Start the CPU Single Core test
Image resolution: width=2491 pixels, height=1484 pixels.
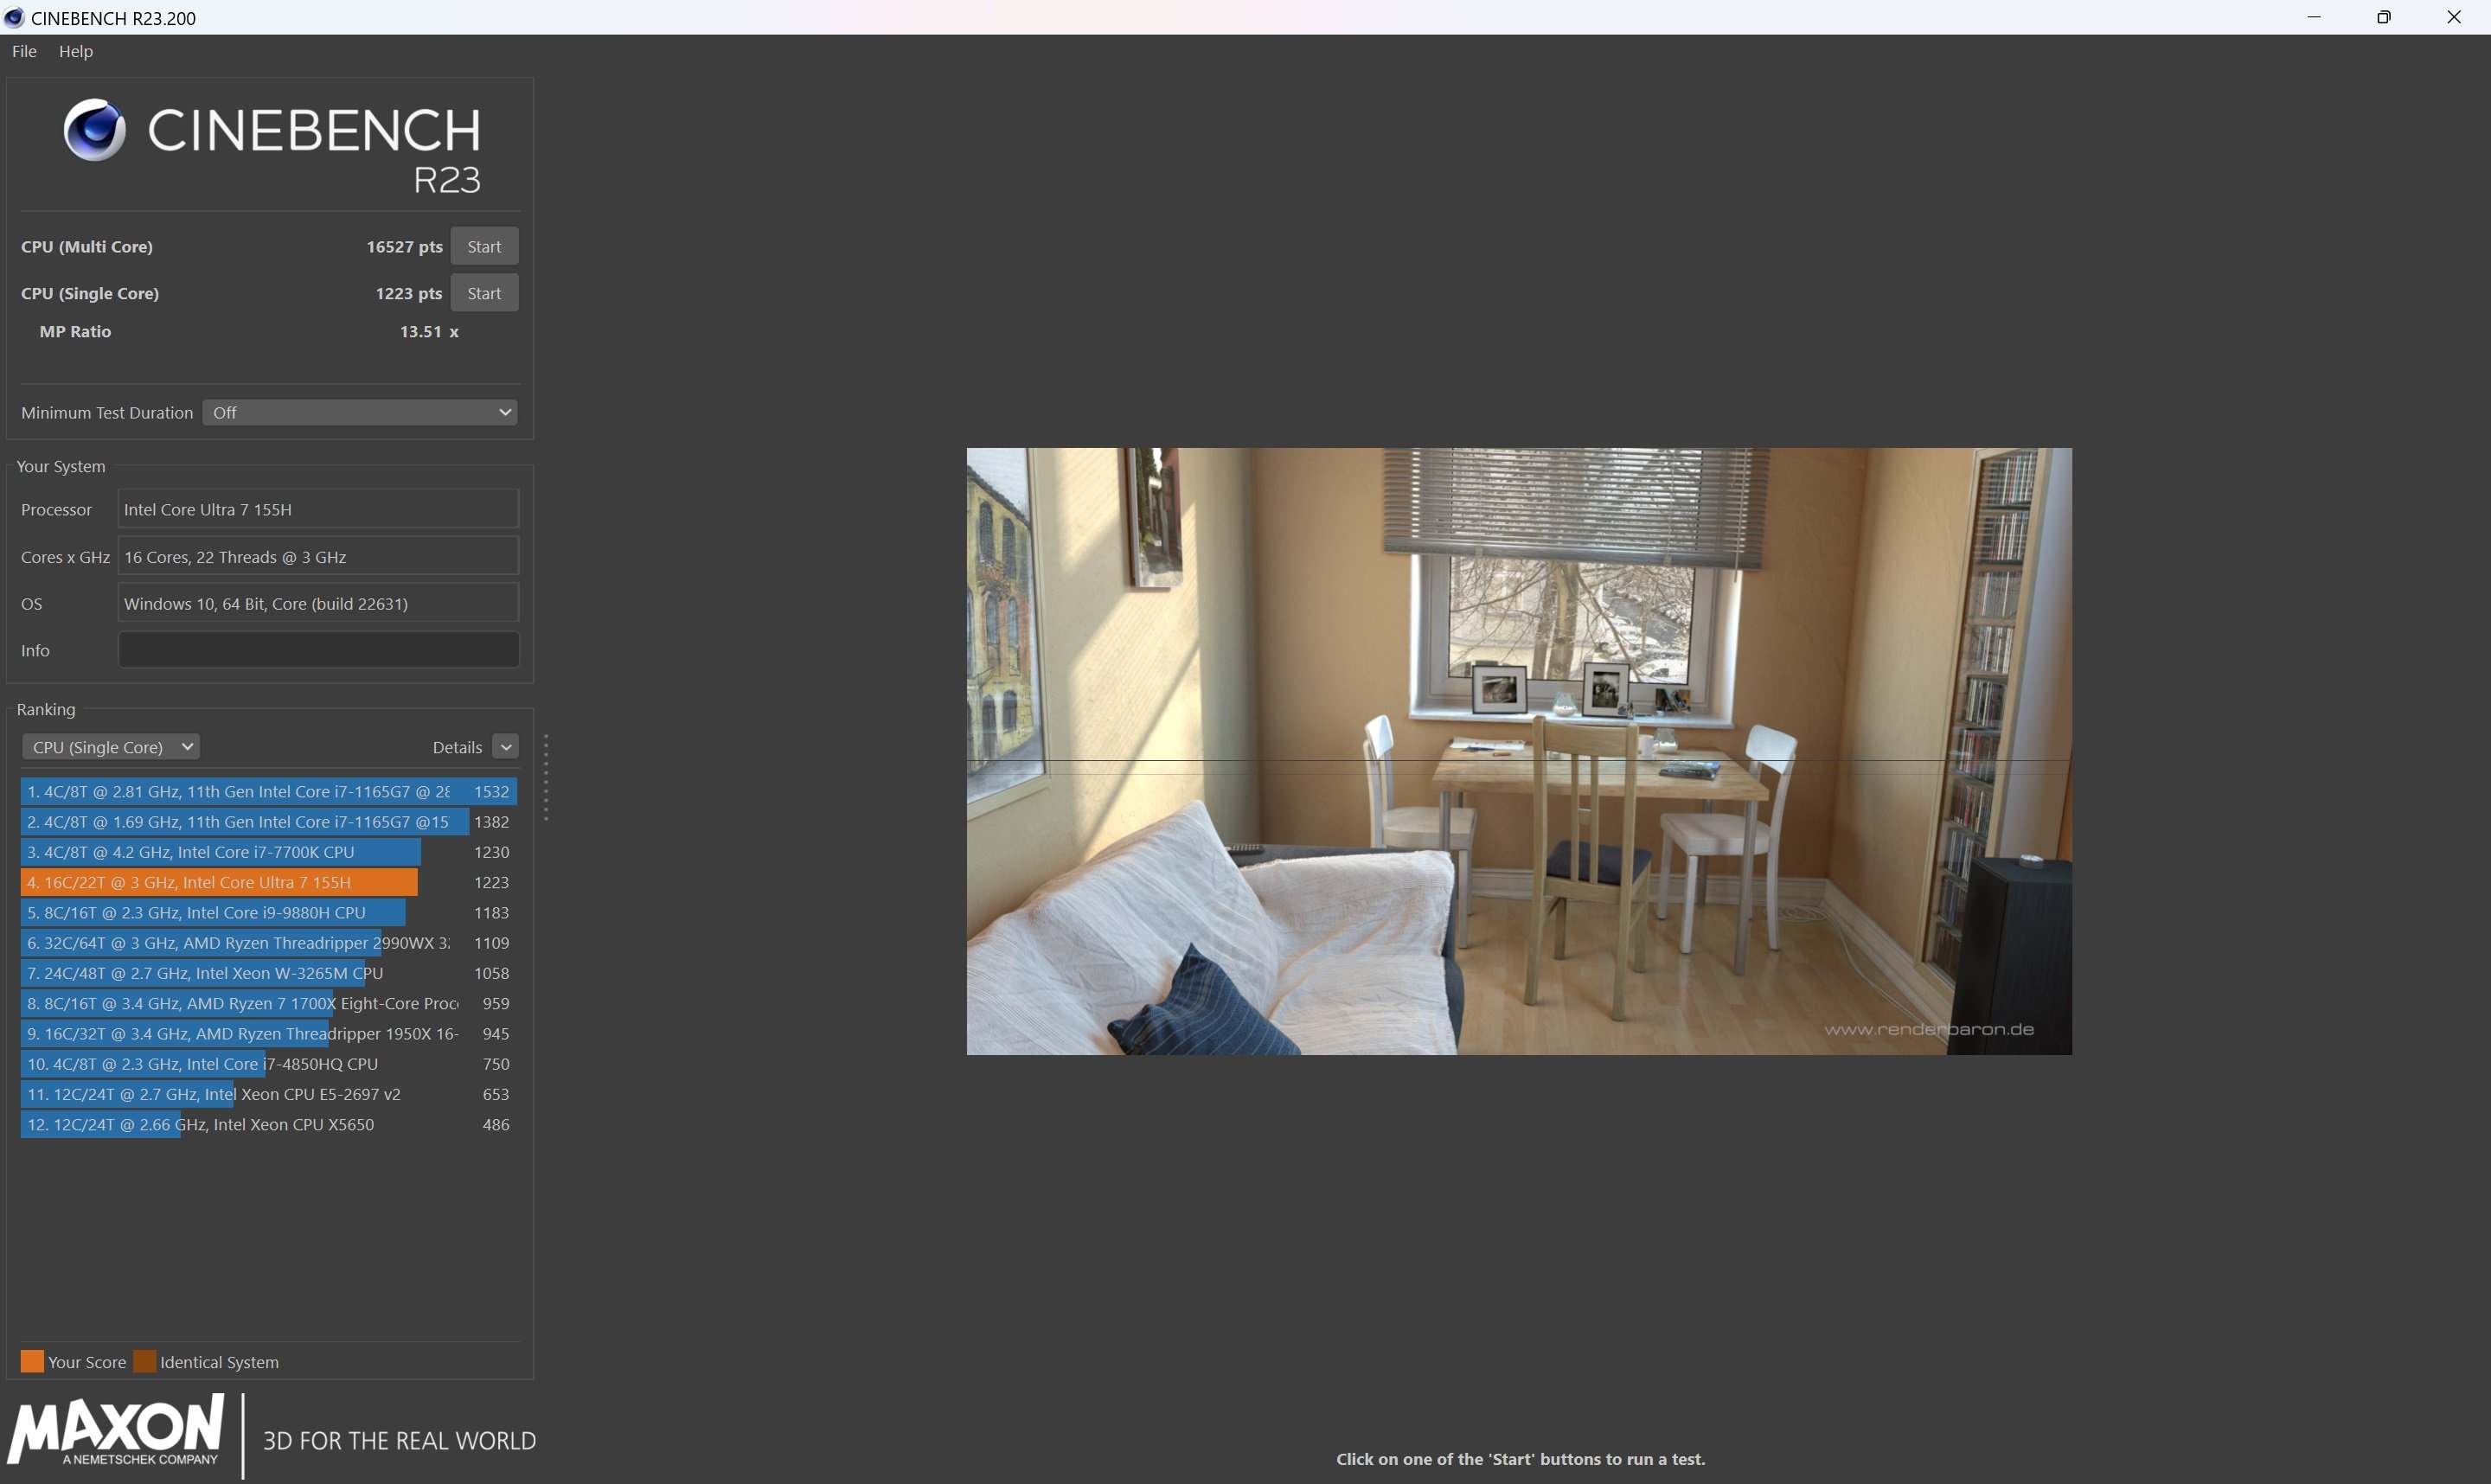pyautogui.click(x=484, y=293)
